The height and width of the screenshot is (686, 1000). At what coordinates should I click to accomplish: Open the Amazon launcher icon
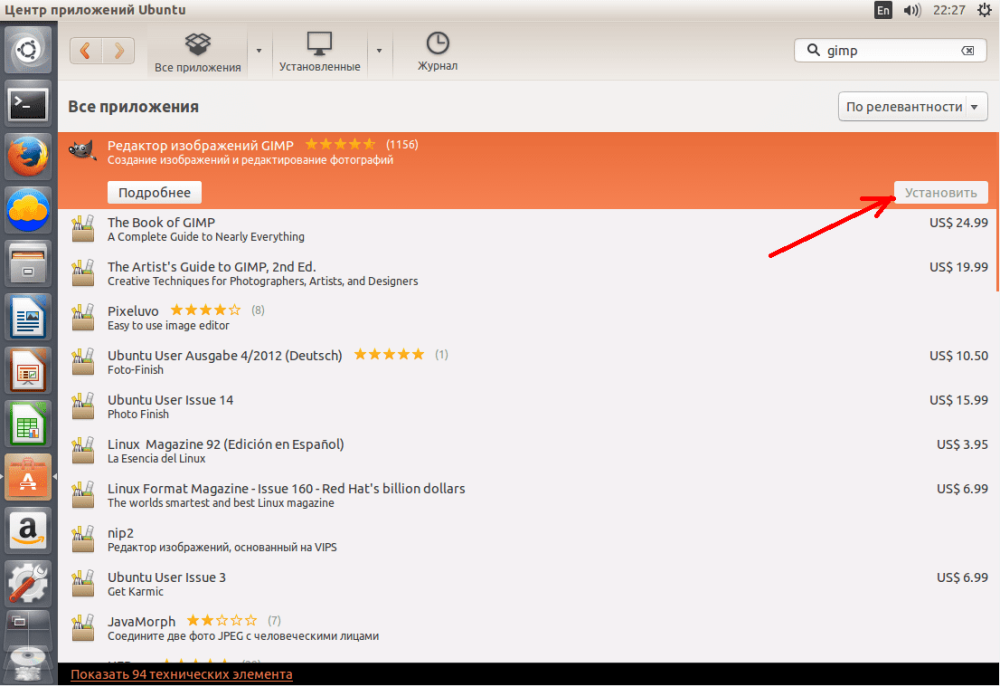point(27,530)
